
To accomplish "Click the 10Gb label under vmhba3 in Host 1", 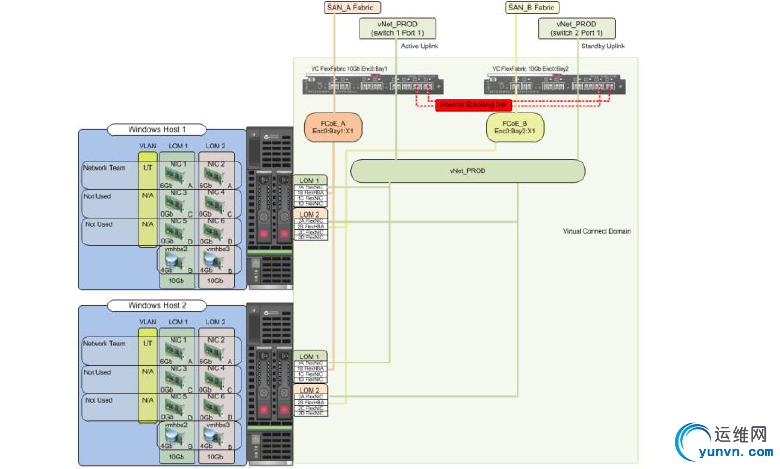I will pos(215,281).
